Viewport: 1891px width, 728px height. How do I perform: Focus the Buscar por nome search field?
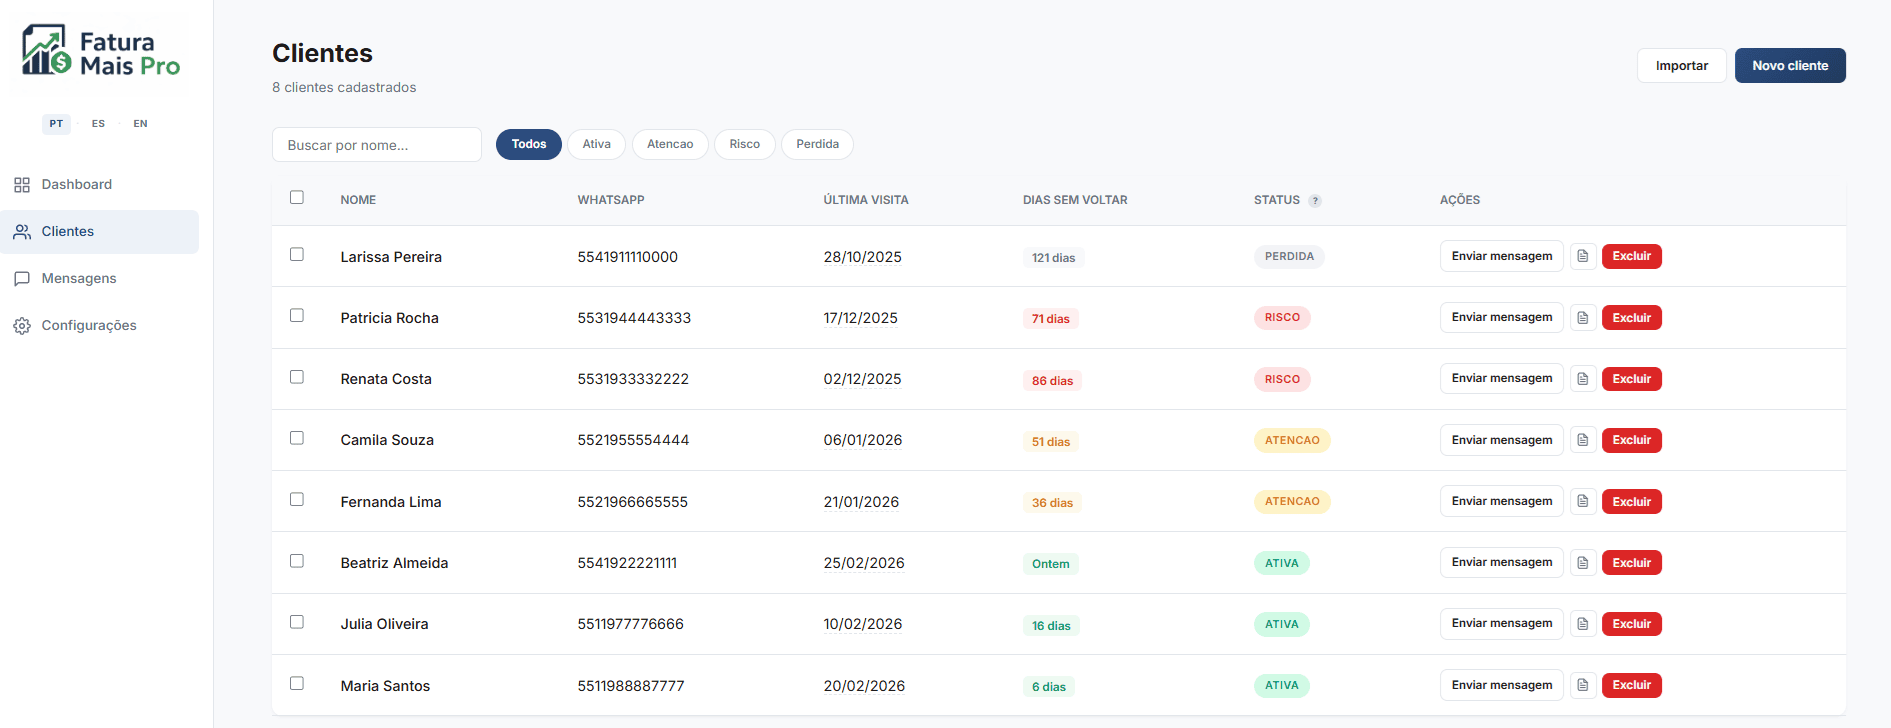tap(377, 145)
